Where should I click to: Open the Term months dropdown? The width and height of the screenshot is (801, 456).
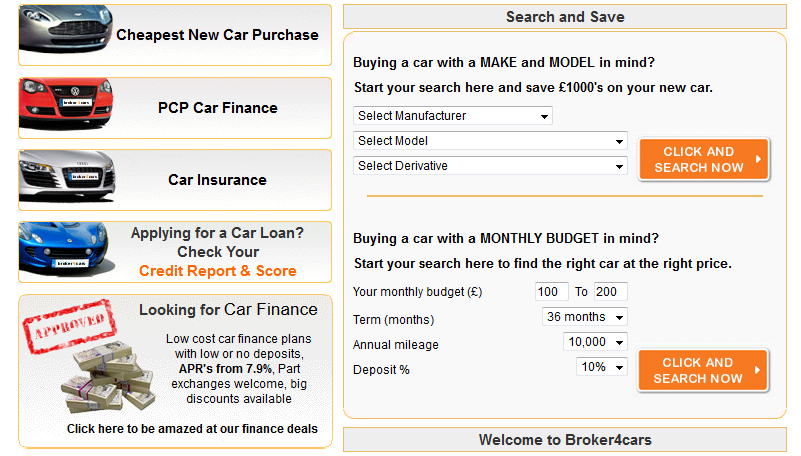pos(585,317)
